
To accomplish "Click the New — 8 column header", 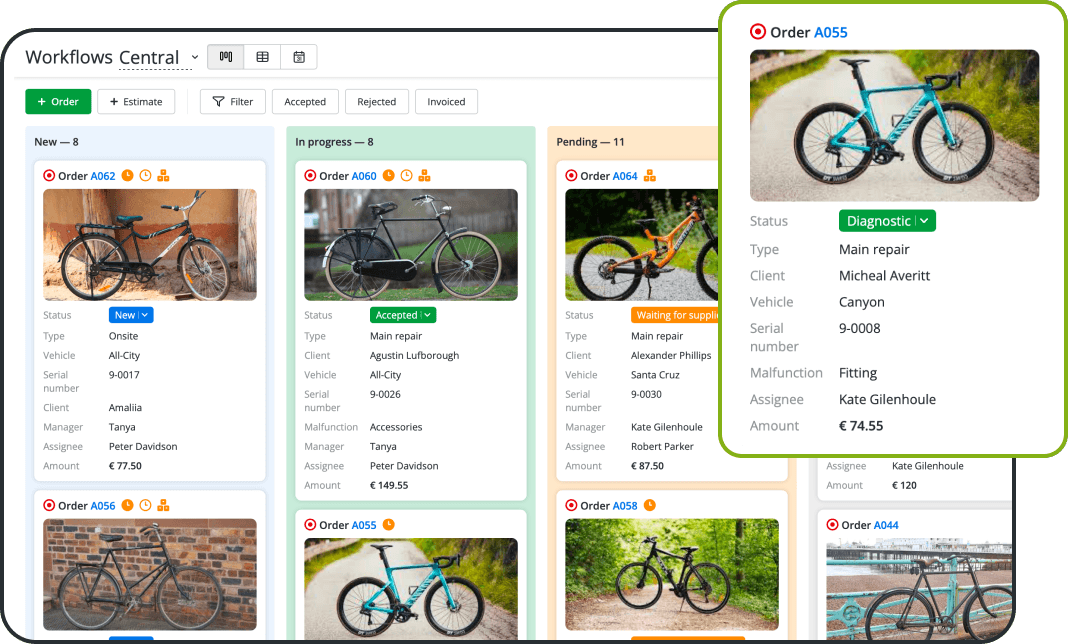I will point(57,142).
